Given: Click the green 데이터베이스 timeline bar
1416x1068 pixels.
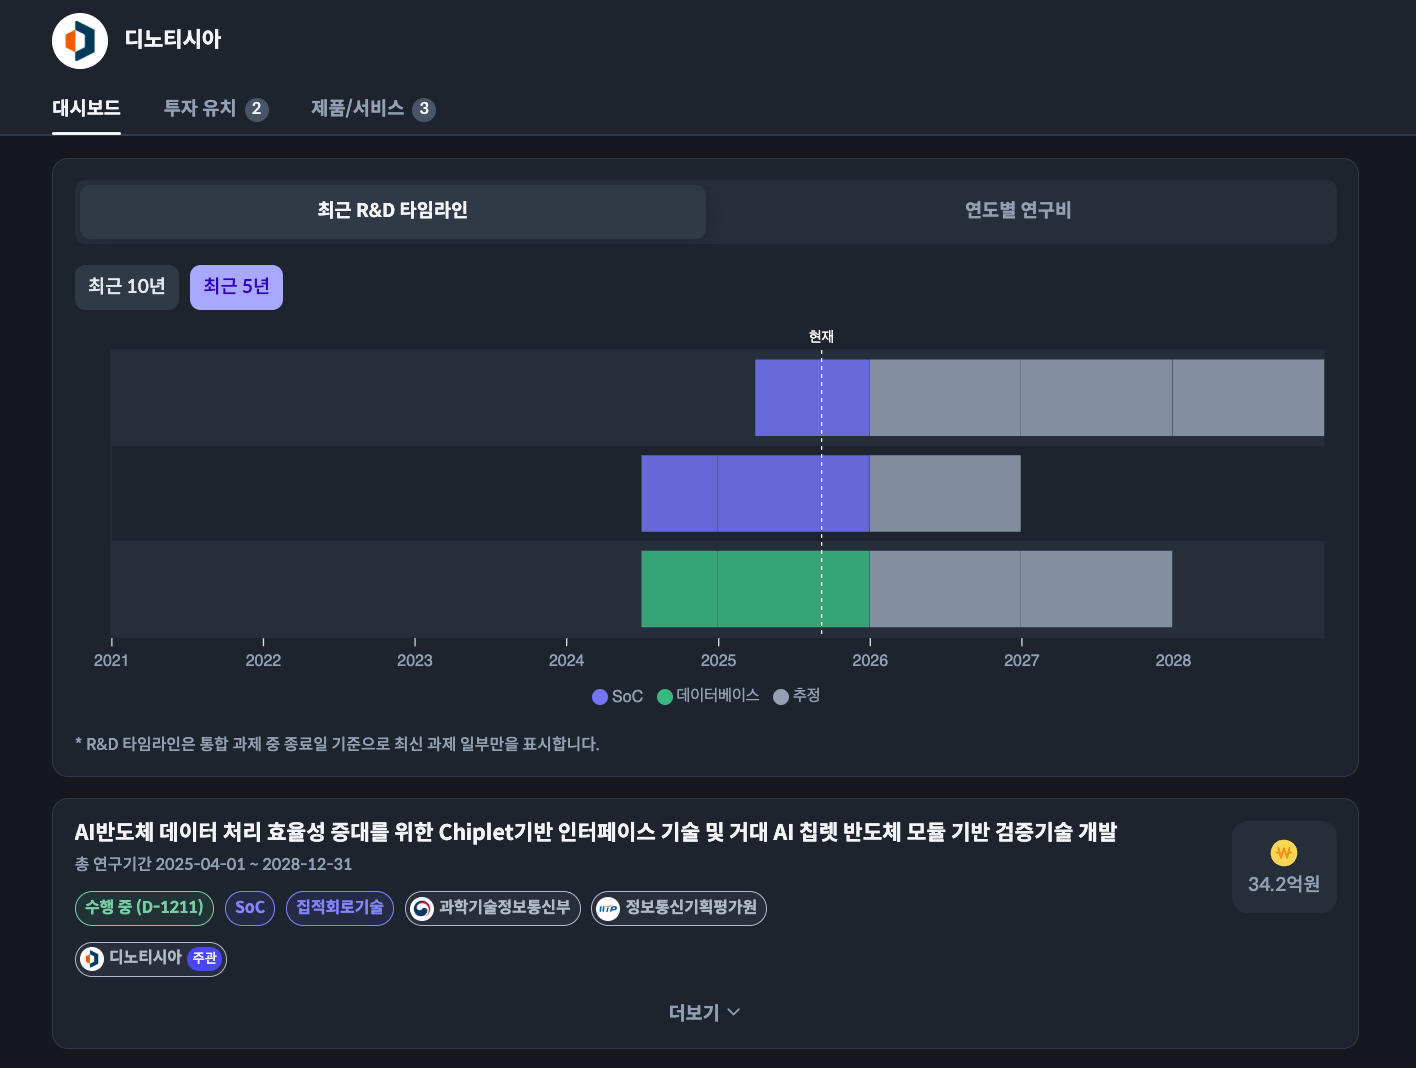Looking at the screenshot, I should pos(755,589).
